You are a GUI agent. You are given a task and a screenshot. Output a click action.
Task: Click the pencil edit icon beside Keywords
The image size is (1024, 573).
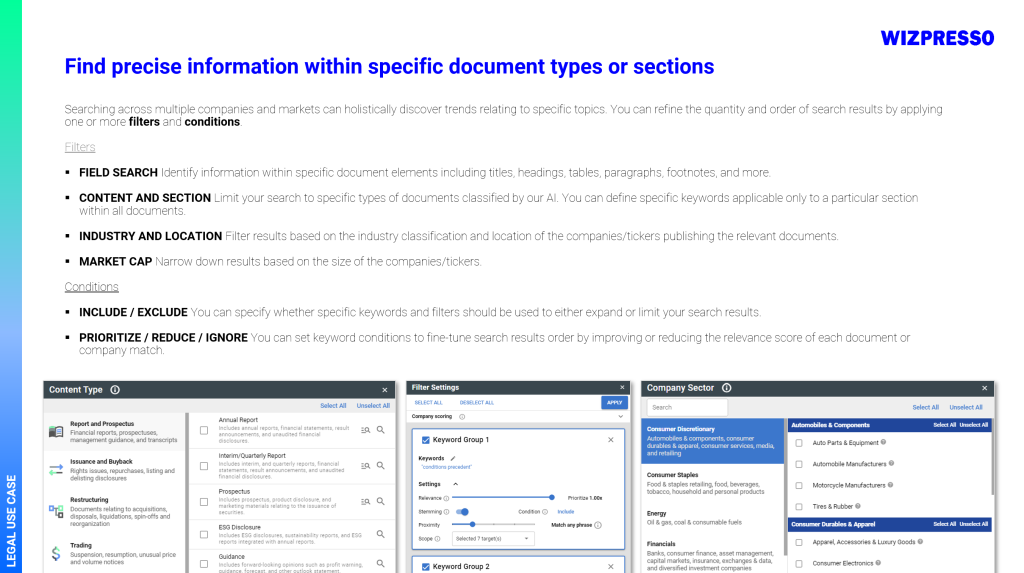pos(452,458)
